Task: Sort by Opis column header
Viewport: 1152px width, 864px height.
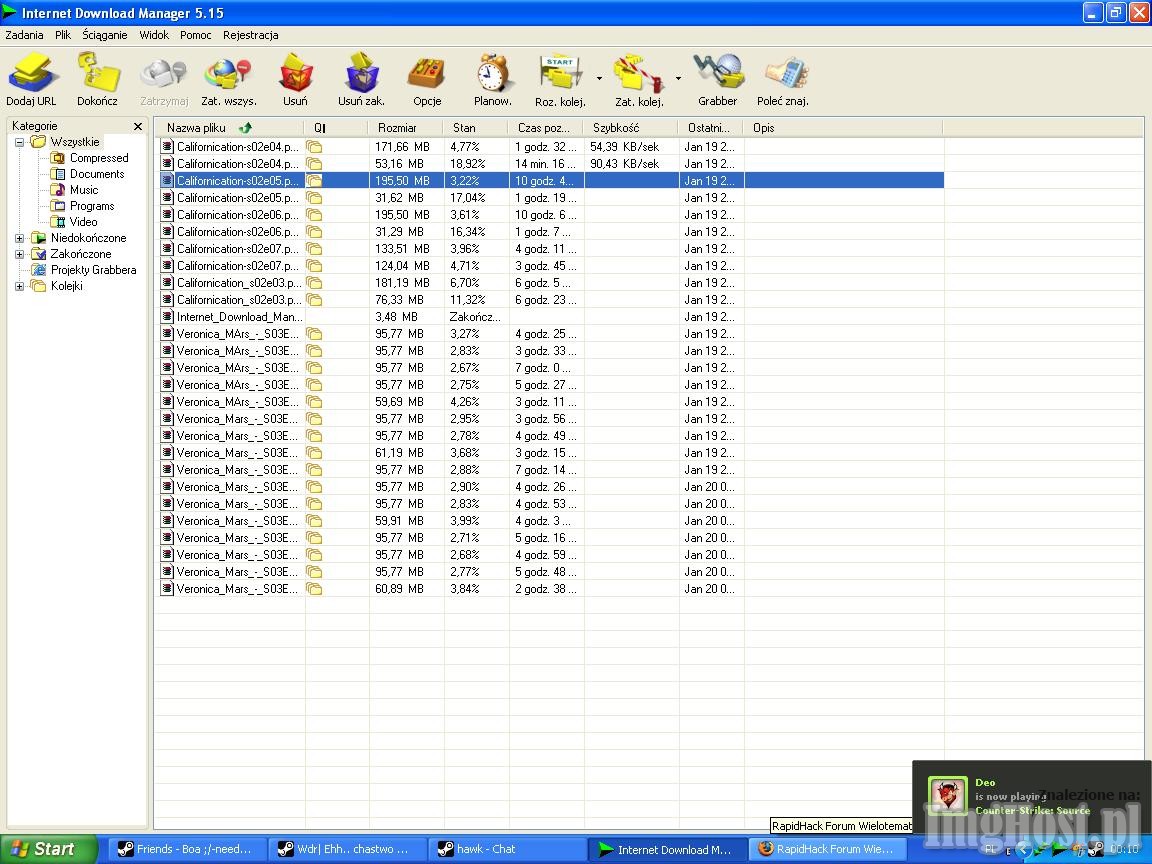Action: pyautogui.click(x=843, y=128)
